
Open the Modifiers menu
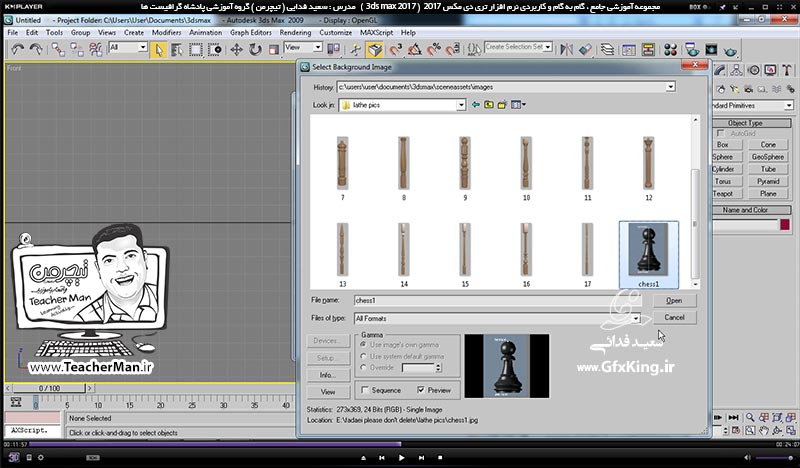pyautogui.click(x=166, y=32)
